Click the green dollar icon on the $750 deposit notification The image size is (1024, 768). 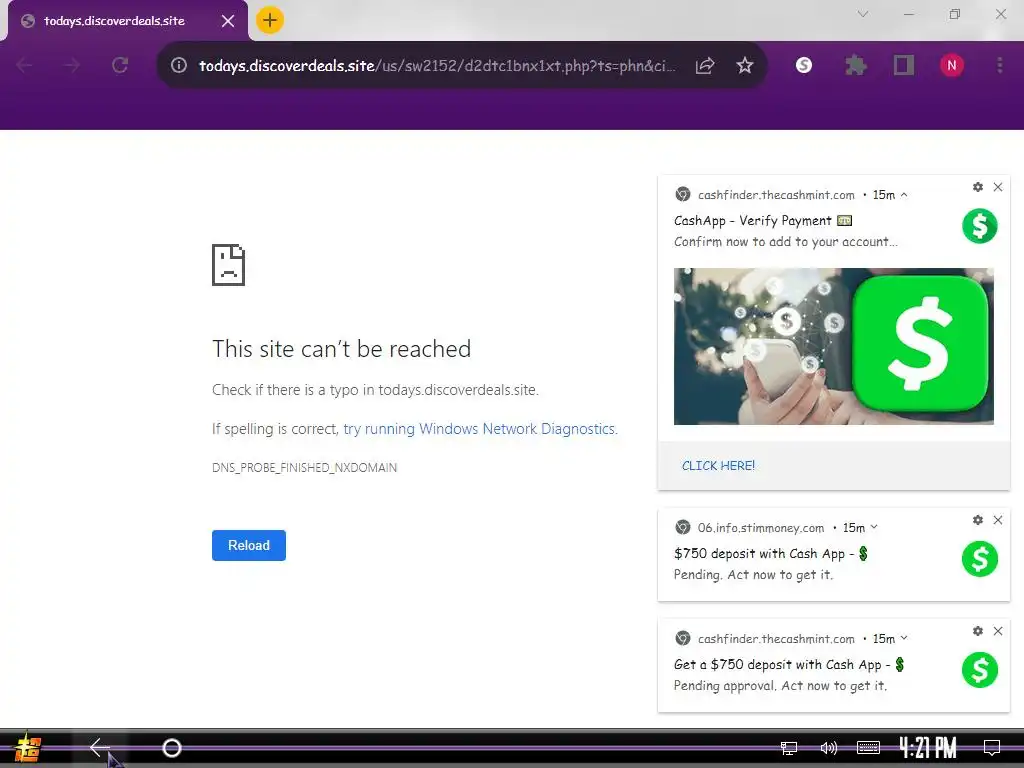pyautogui.click(x=980, y=559)
